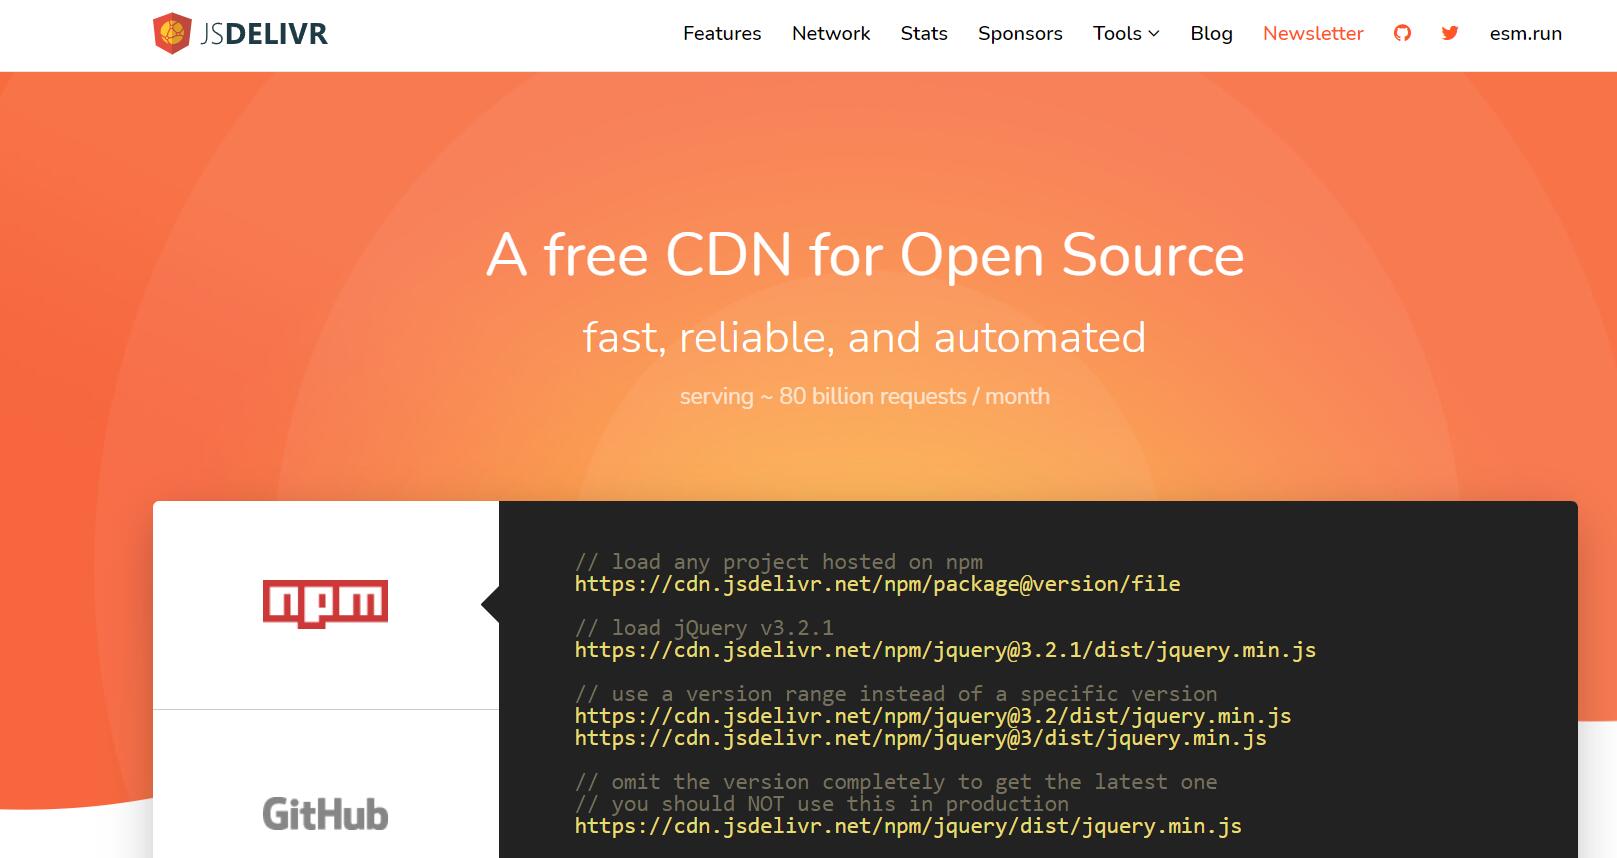Open the esm.run link

[x=1525, y=34]
